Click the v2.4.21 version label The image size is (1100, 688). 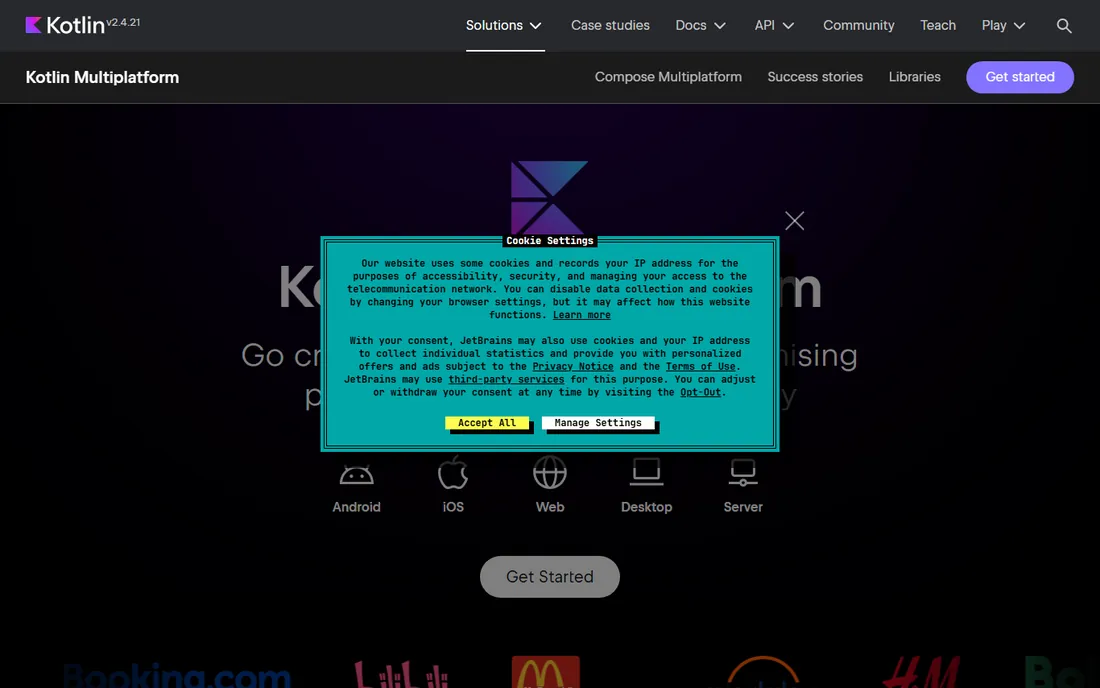pos(123,22)
